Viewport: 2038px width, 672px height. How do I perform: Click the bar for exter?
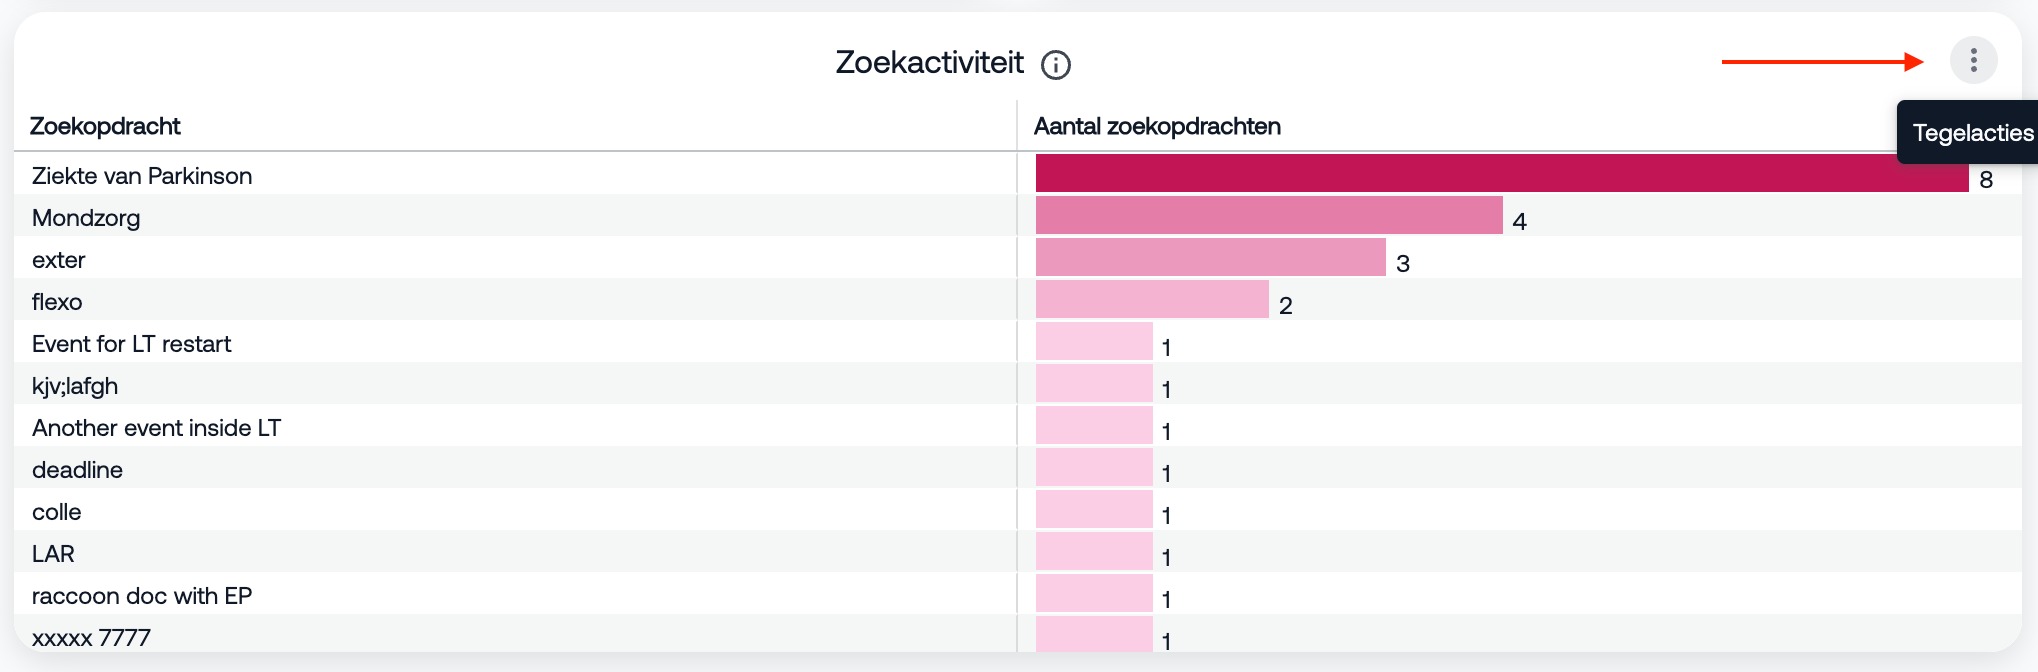tap(1210, 257)
